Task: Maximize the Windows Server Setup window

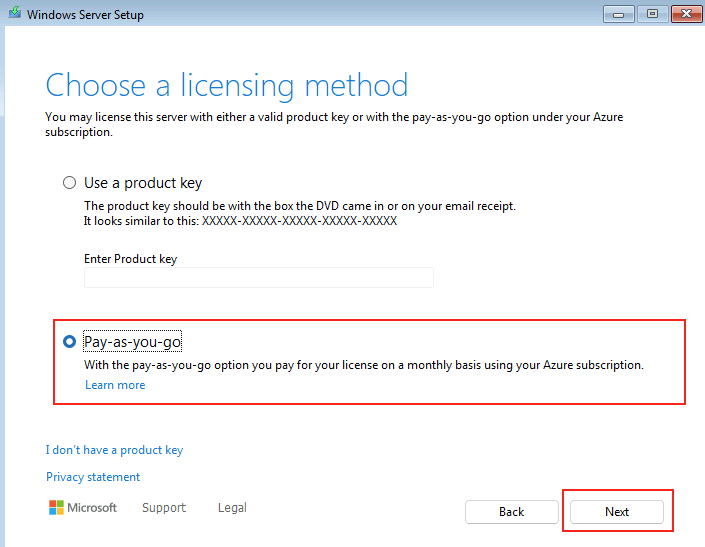Action: tap(652, 14)
